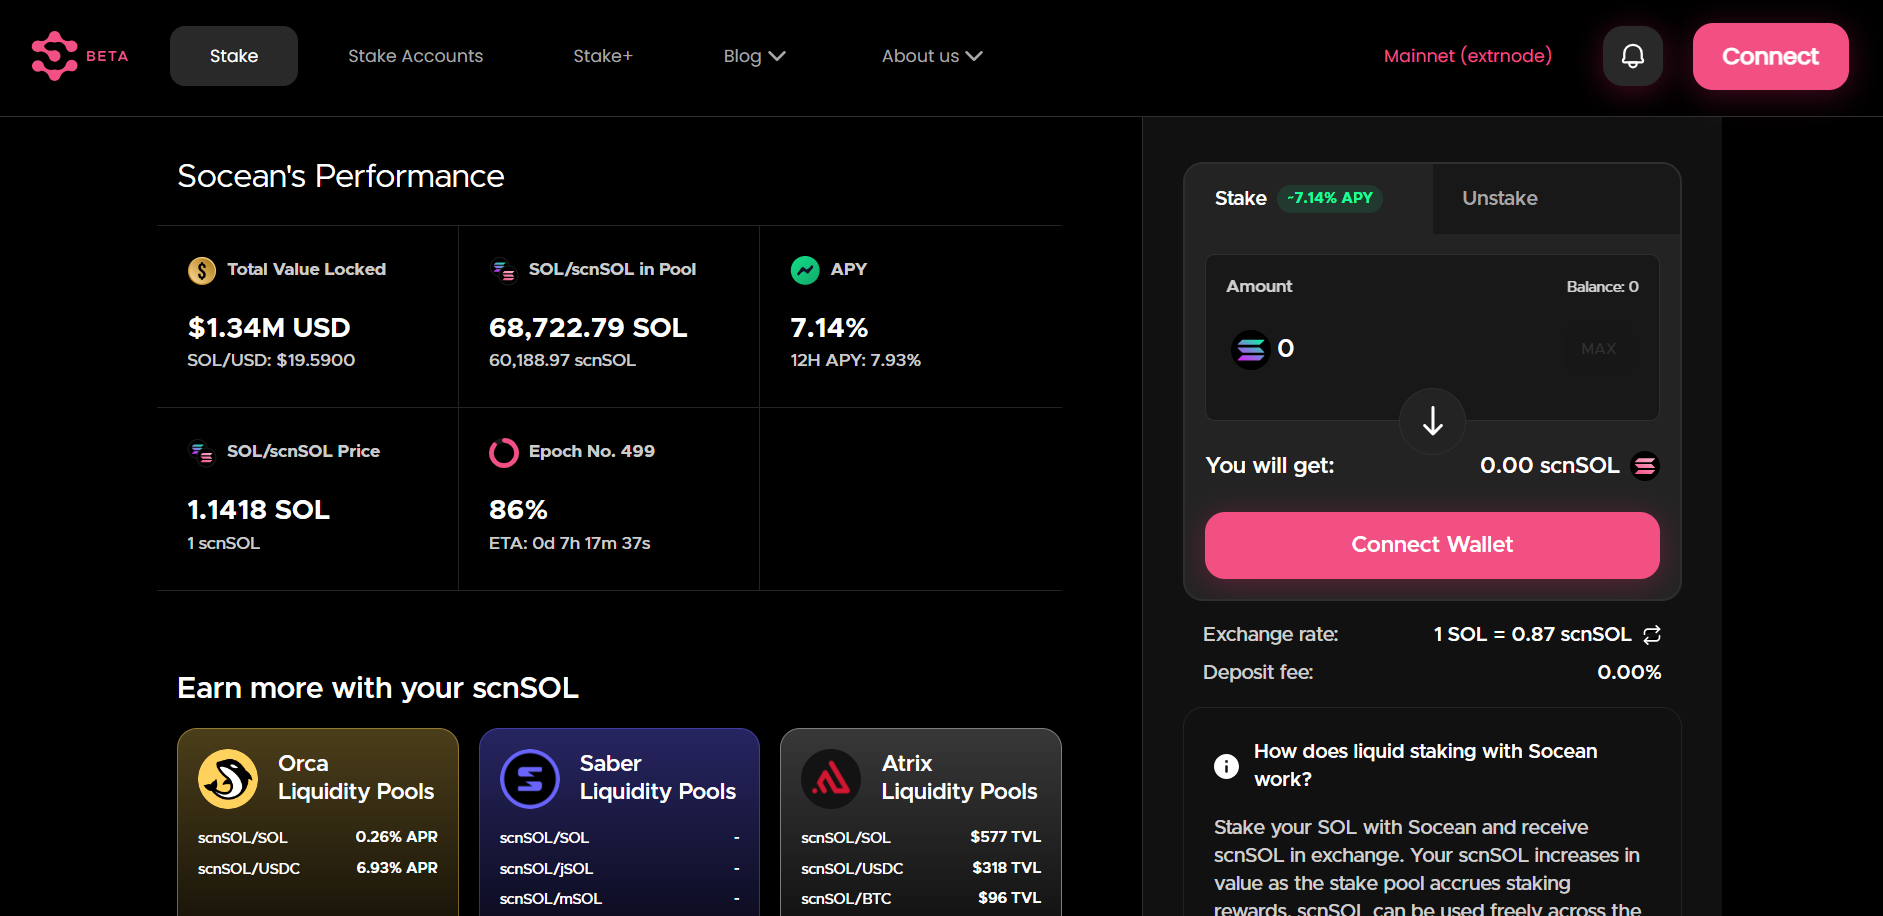Click the BETA label
The width and height of the screenshot is (1883, 916).
[107, 56]
